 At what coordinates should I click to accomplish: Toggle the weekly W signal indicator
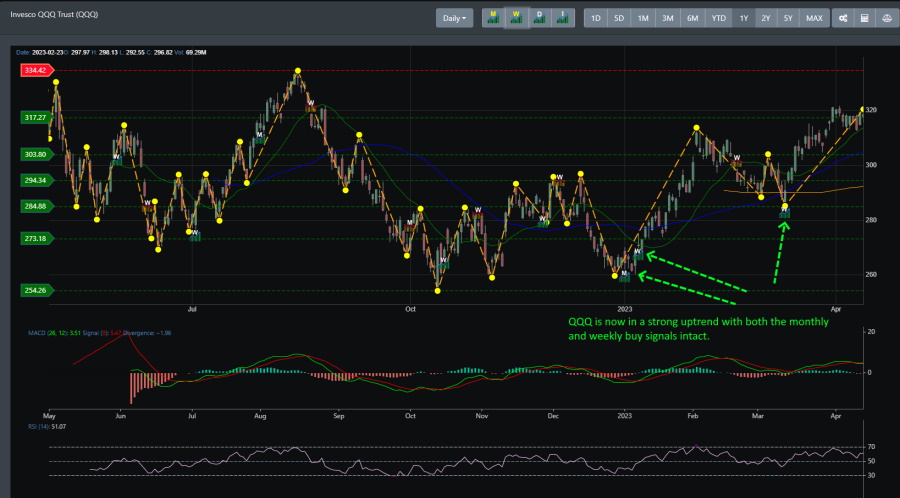(x=517, y=18)
